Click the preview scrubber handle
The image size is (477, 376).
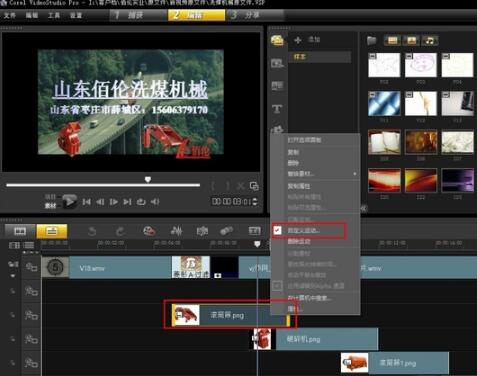click(x=148, y=180)
